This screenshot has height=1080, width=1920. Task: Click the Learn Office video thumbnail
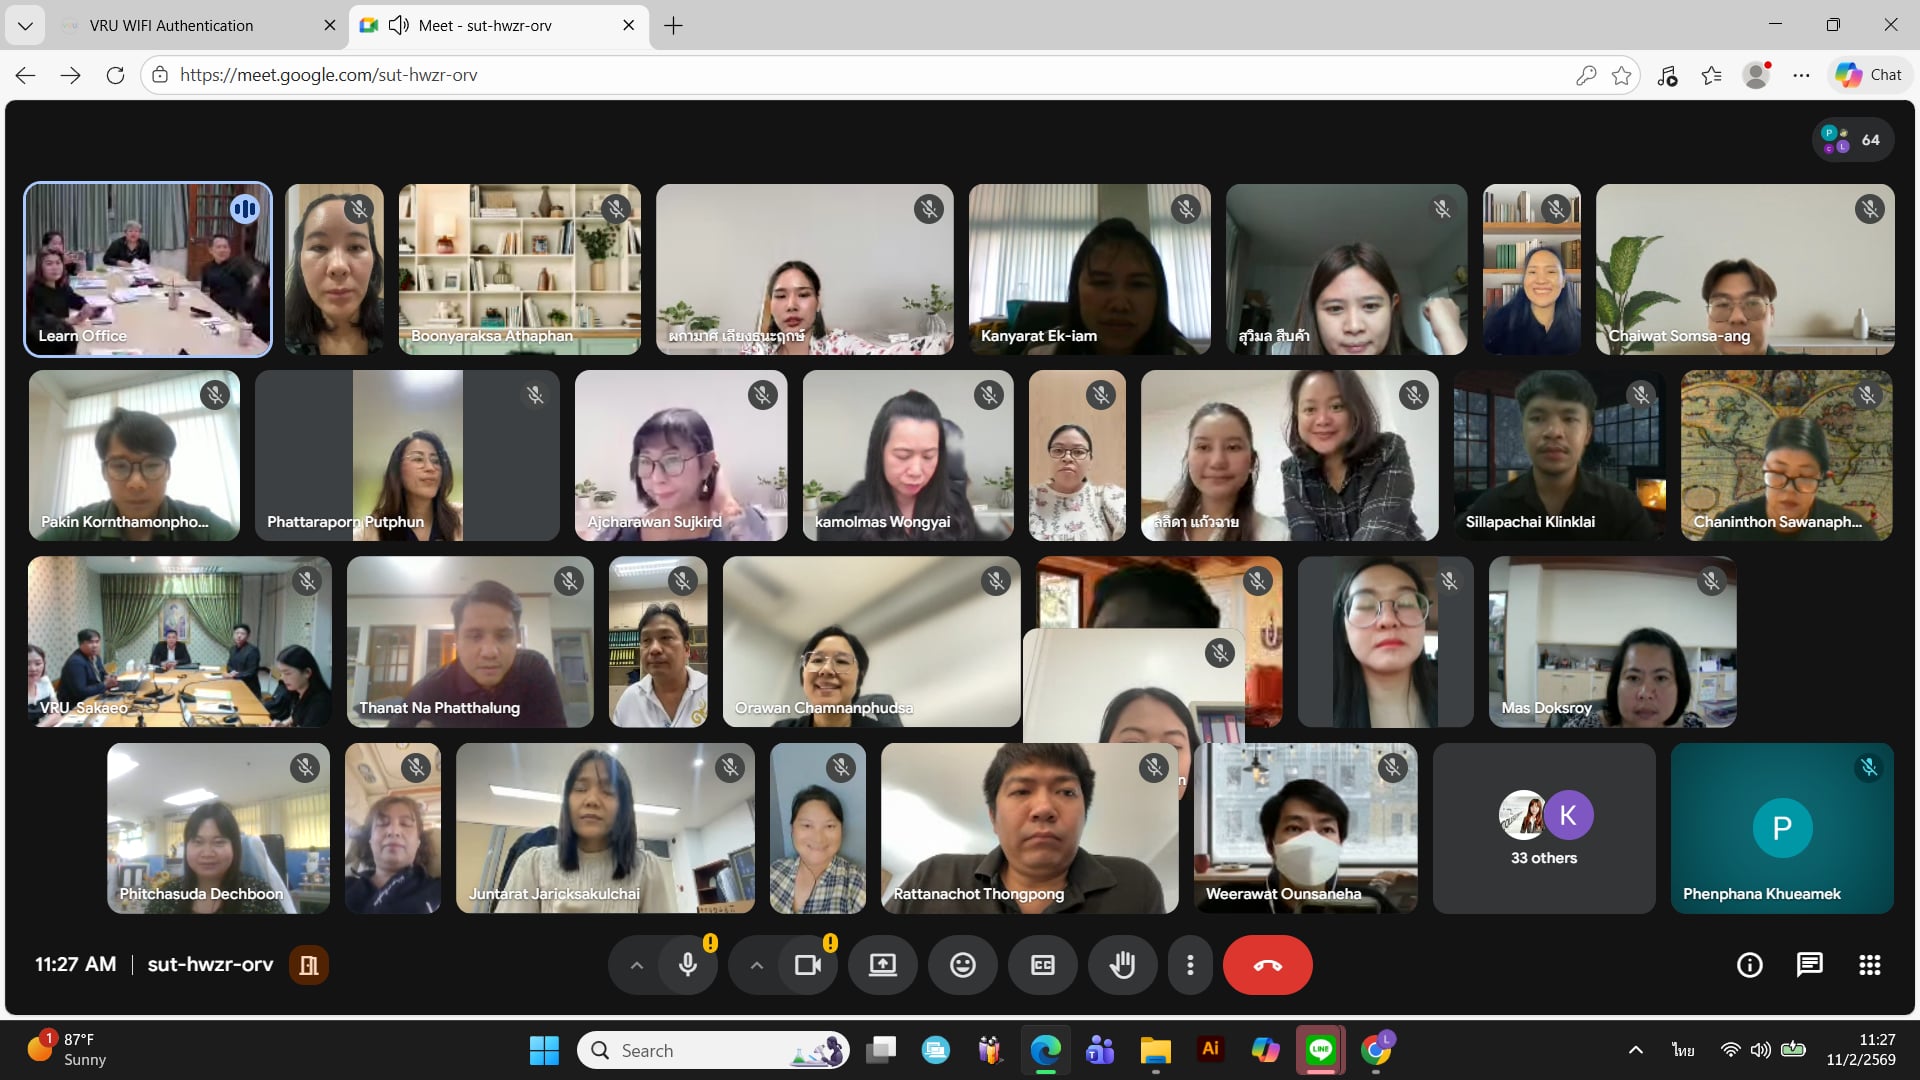pyautogui.click(x=148, y=269)
